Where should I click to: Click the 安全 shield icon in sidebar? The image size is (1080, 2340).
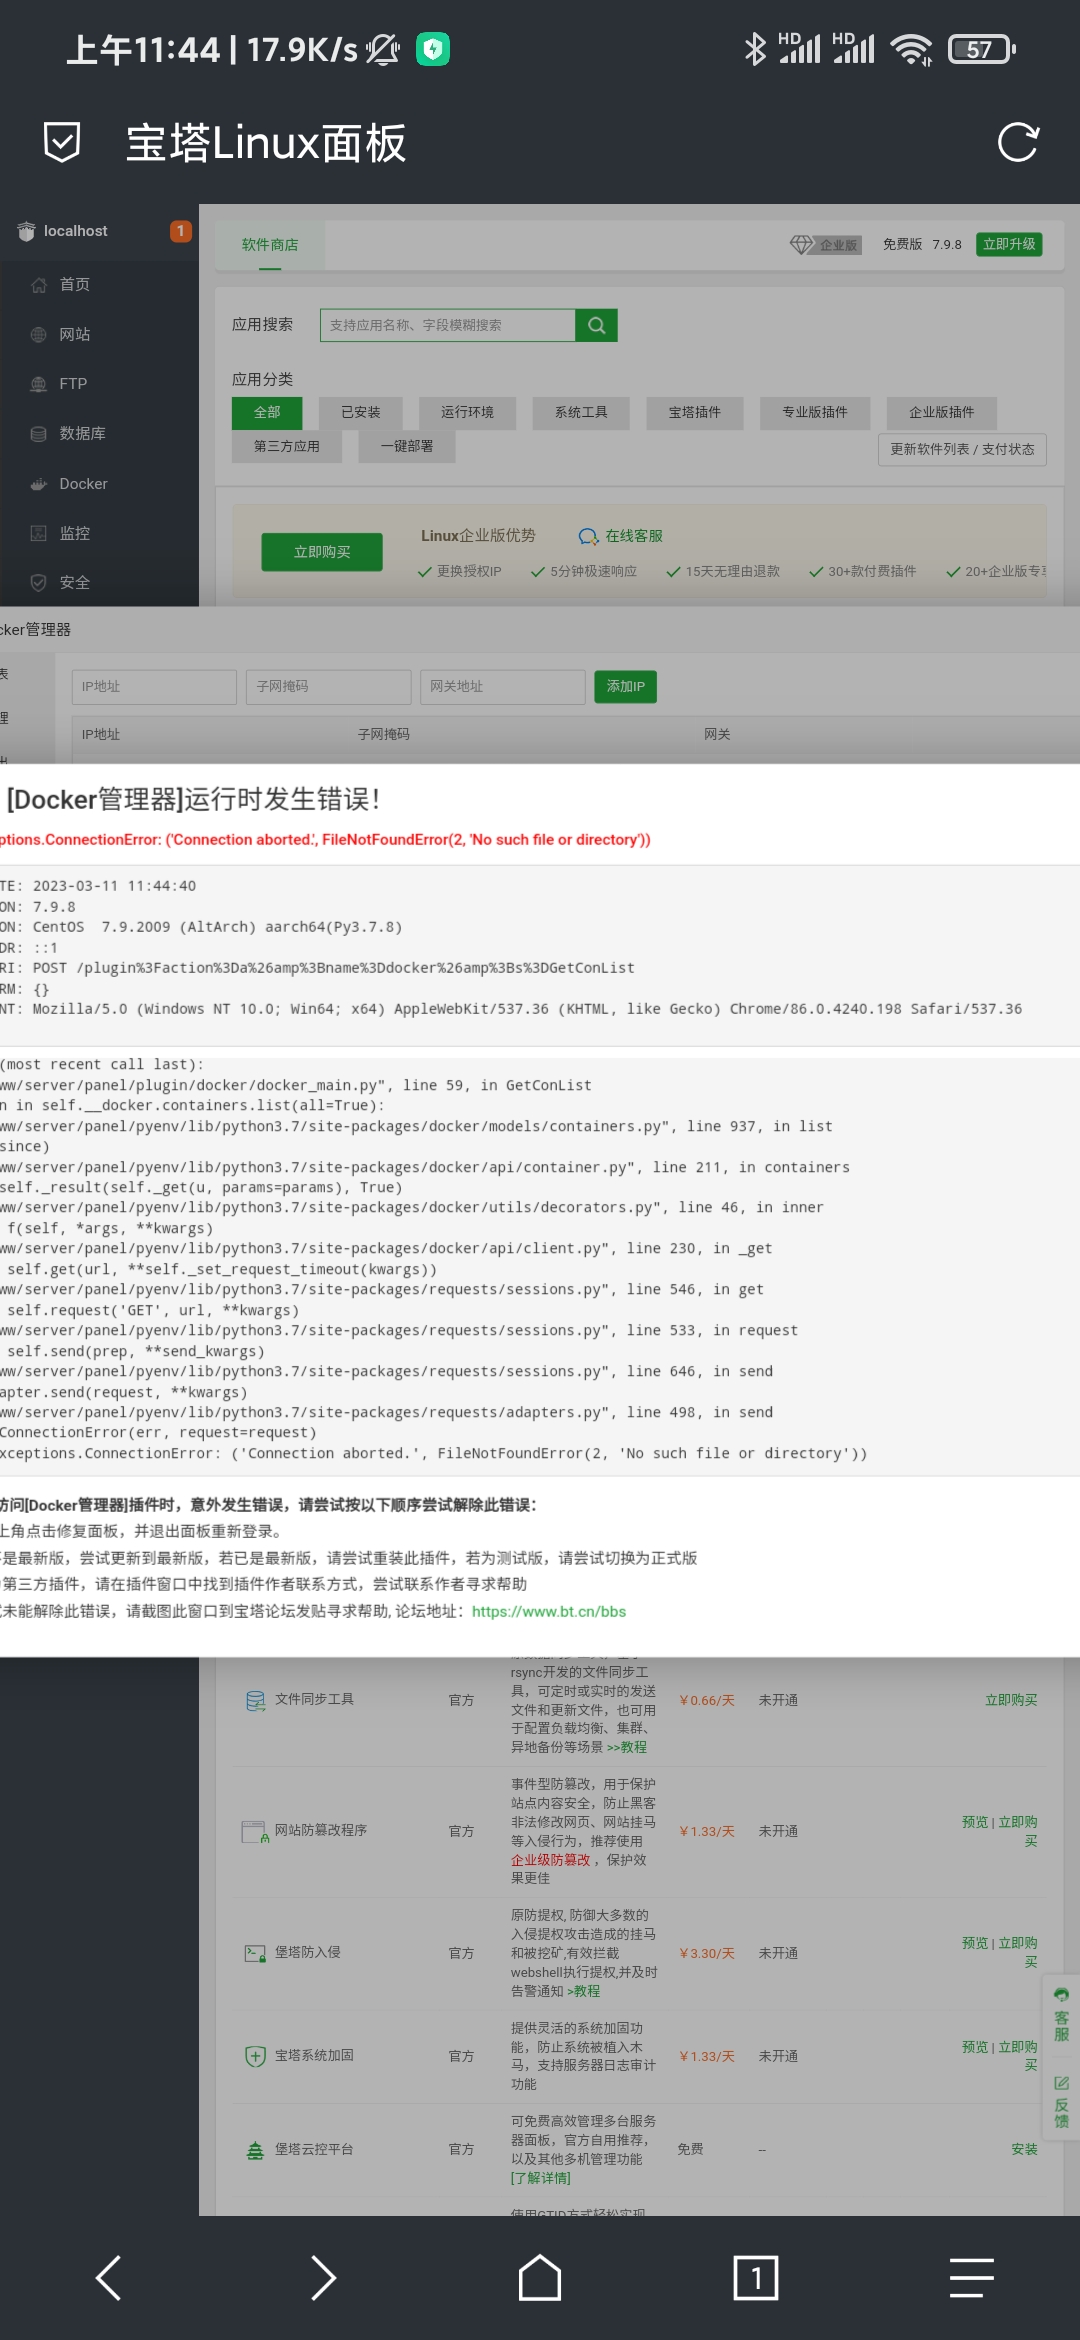coord(39,582)
